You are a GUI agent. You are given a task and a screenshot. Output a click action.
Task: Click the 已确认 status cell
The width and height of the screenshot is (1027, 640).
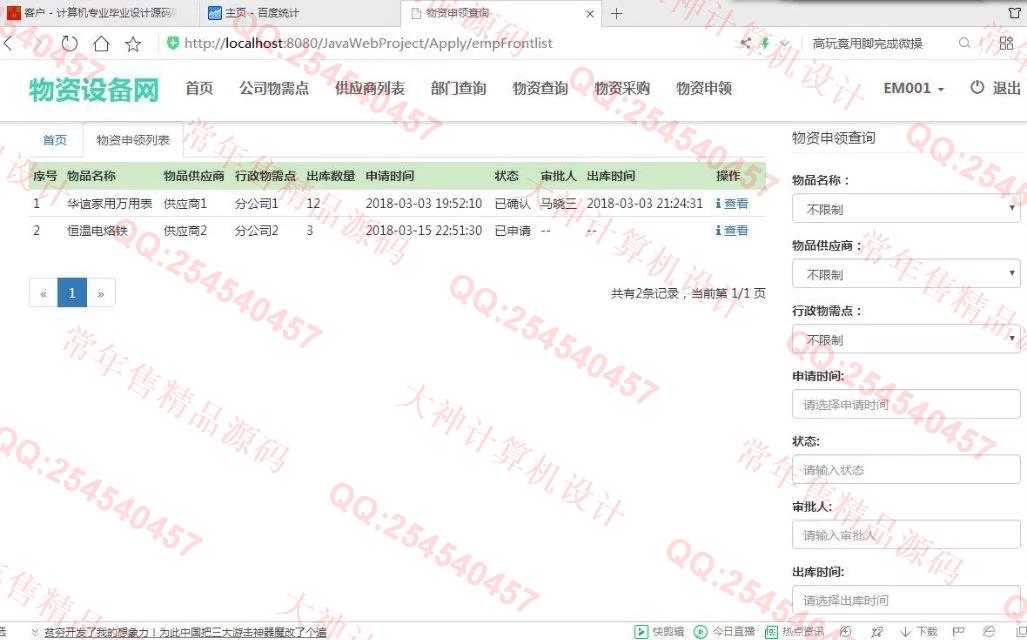[513, 204]
